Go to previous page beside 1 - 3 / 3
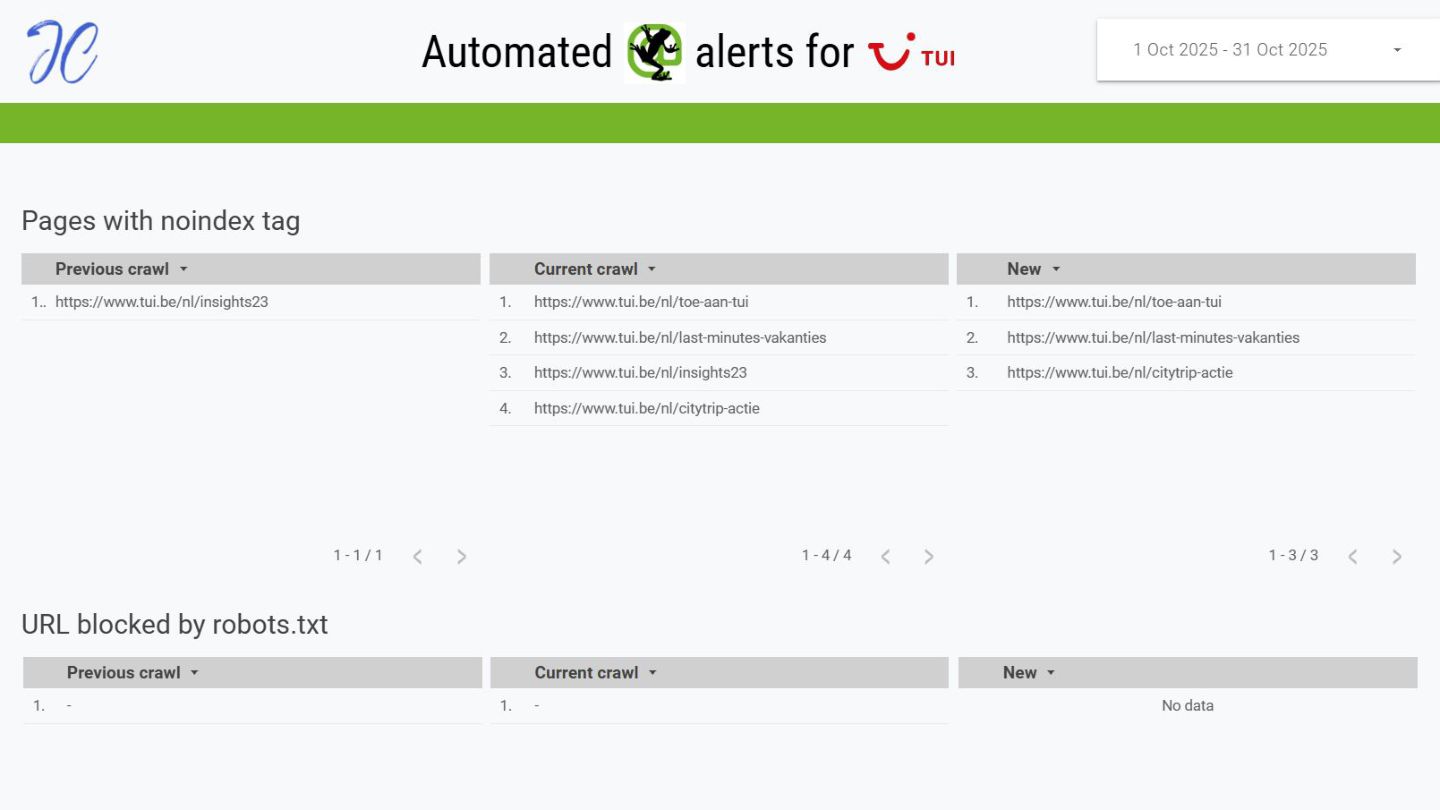Image resolution: width=1440 pixels, height=810 pixels. coord(1353,556)
